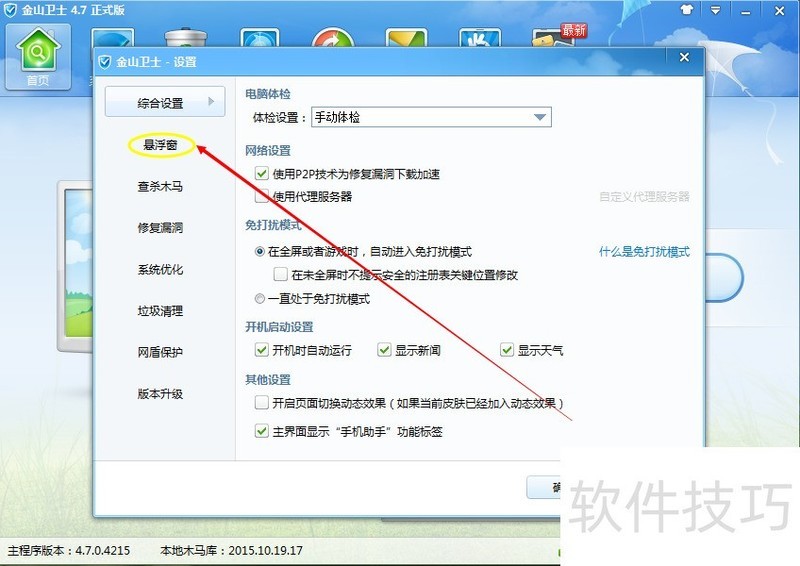The image size is (800, 566).
Task: Enable 开启页面切换动态效果 checkbox
Action: pyautogui.click(x=262, y=403)
